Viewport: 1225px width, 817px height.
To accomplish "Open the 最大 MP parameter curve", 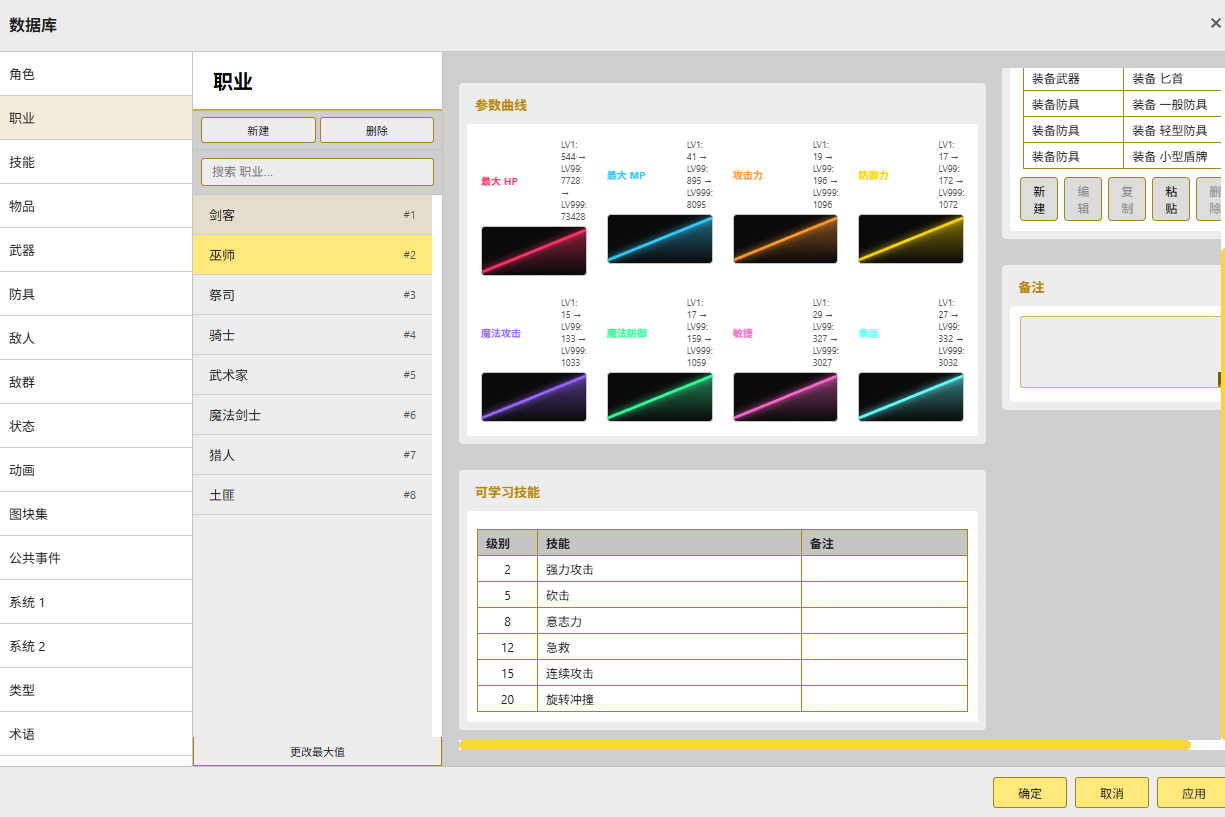I will click(660, 239).
